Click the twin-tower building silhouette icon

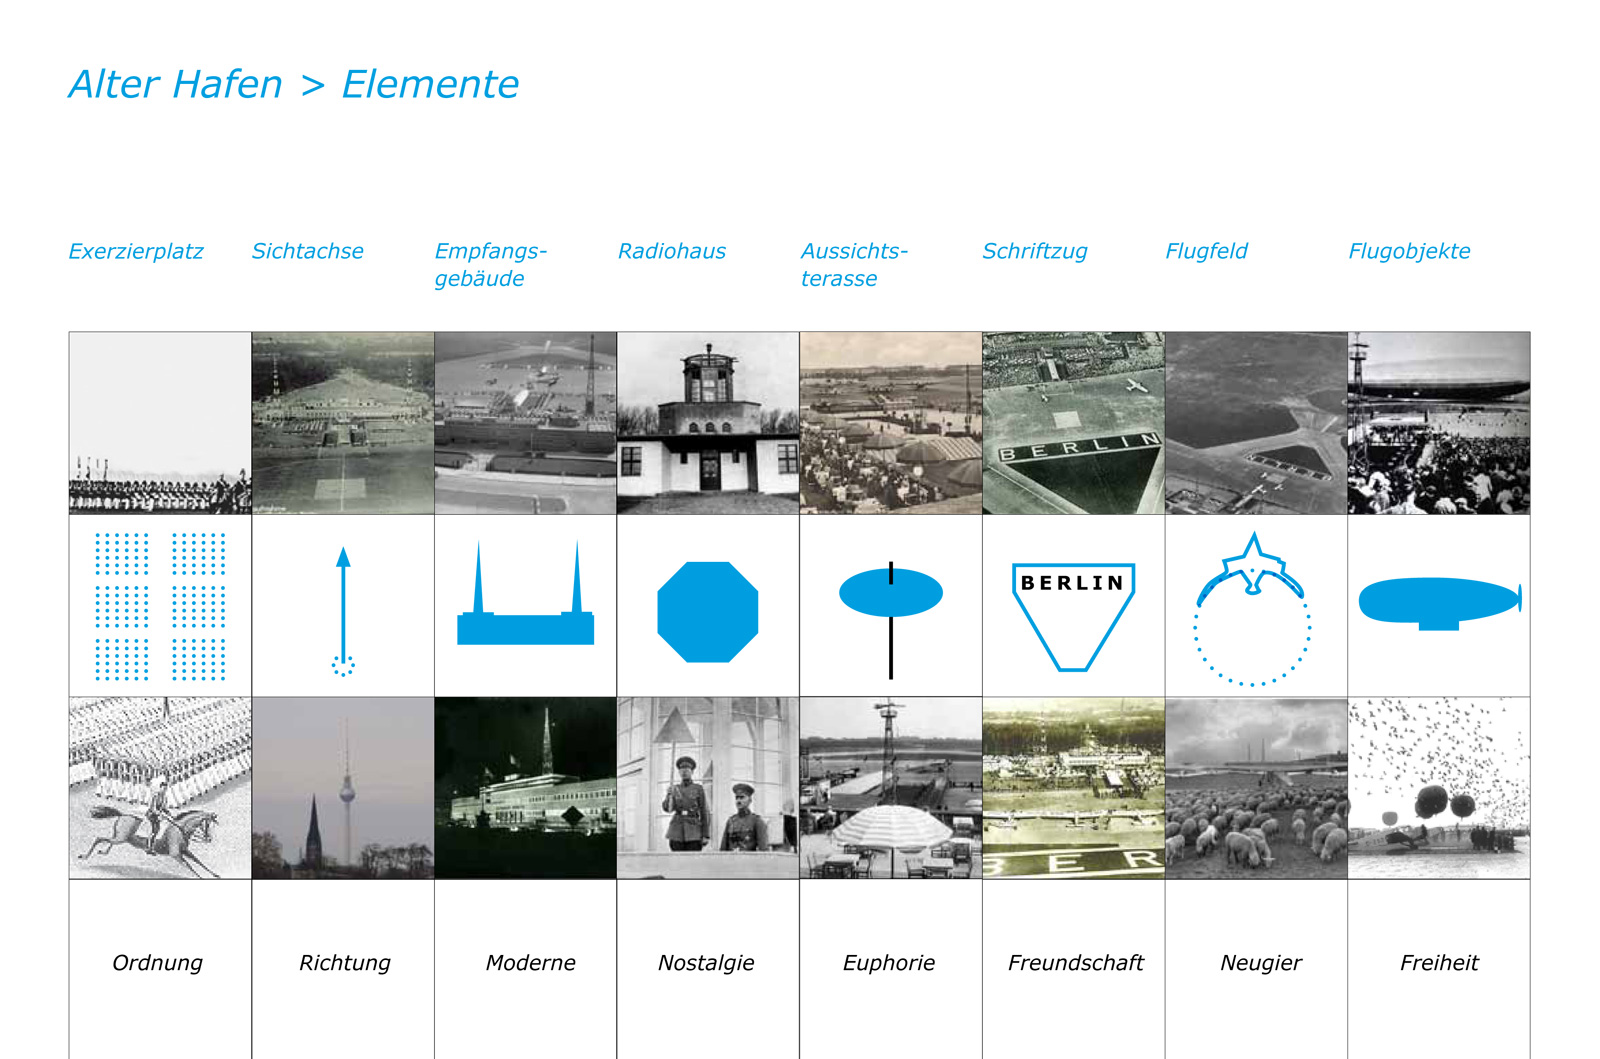click(x=525, y=600)
